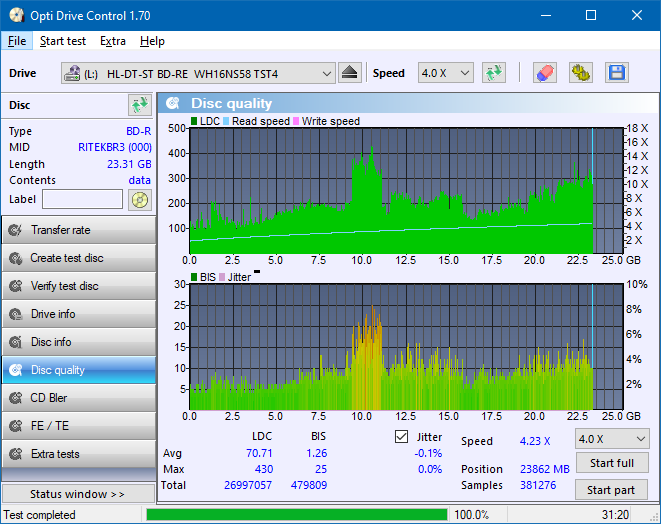Open the Extra menu
The image size is (661, 524).
point(113,41)
